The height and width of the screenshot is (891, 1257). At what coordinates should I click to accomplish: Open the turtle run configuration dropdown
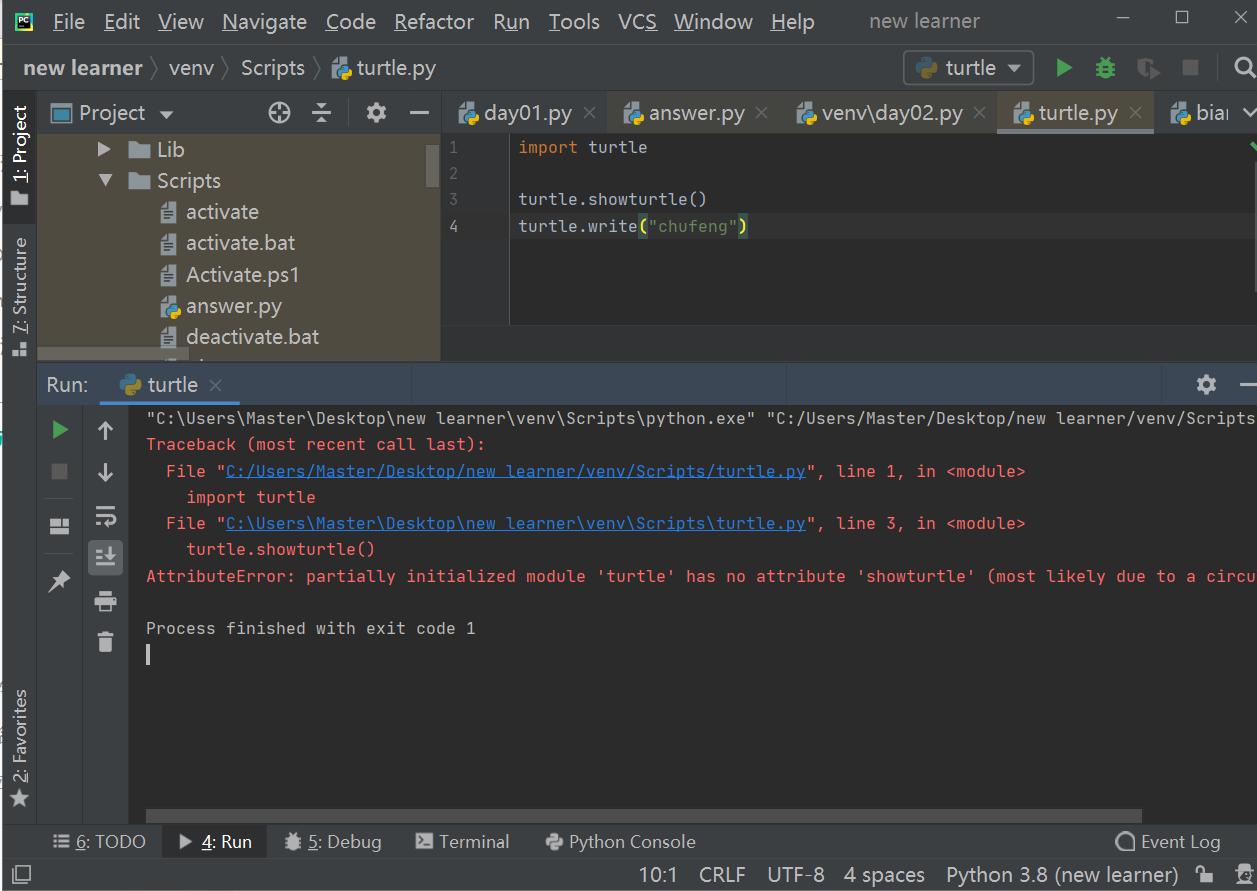(968, 68)
